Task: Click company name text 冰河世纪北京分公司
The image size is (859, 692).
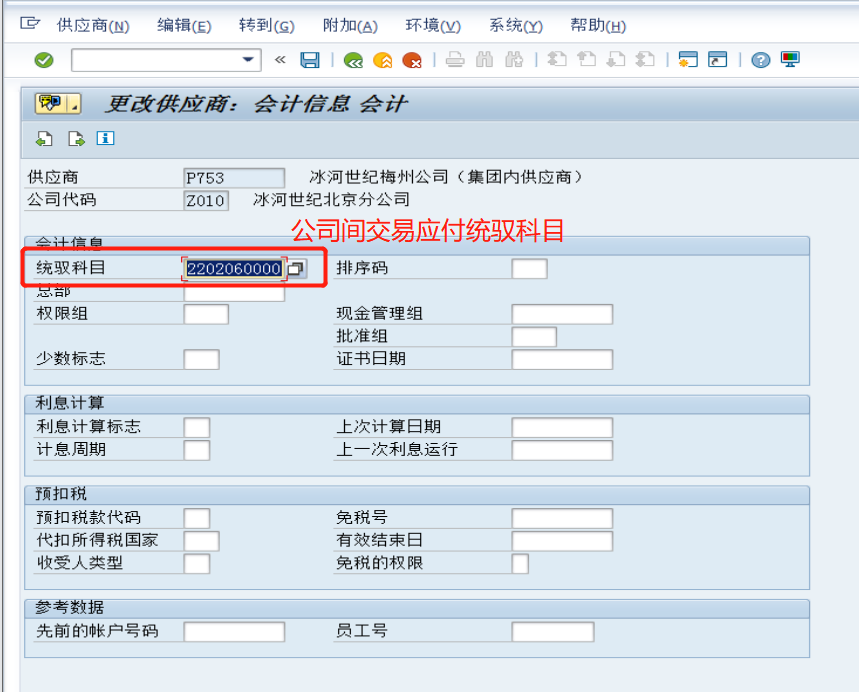Action: 331,199
